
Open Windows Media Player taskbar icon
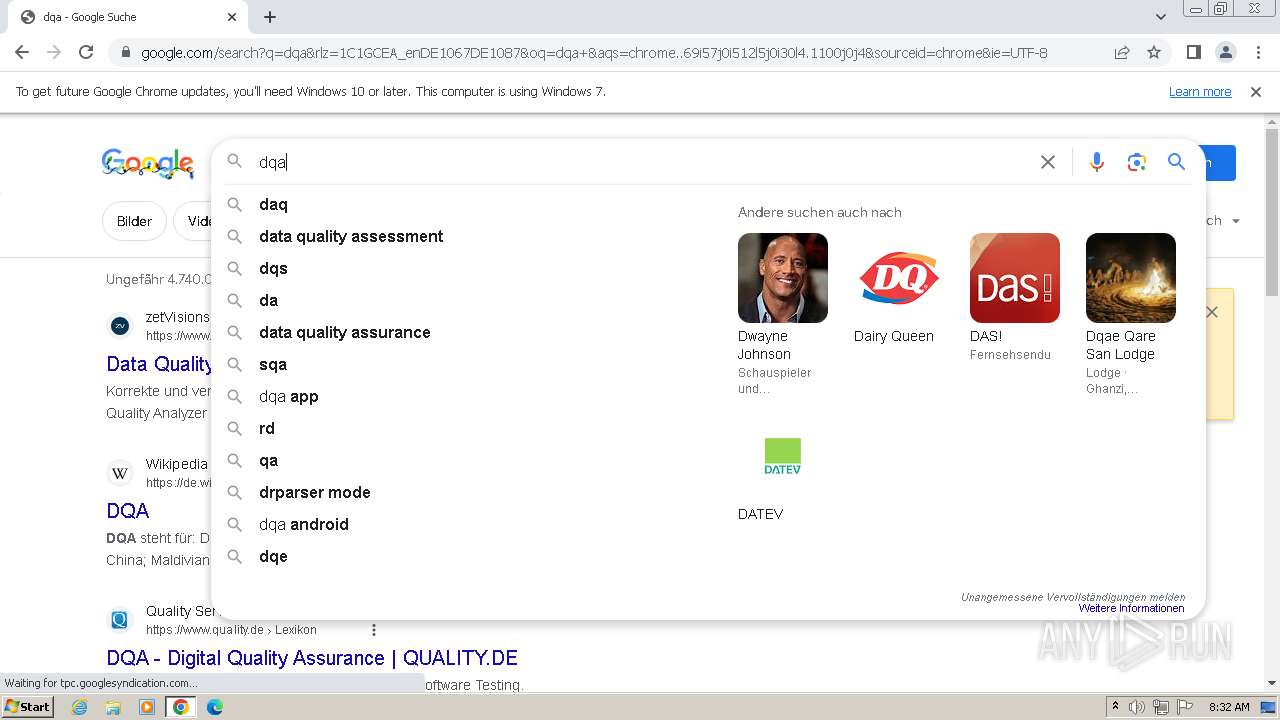(x=147, y=707)
